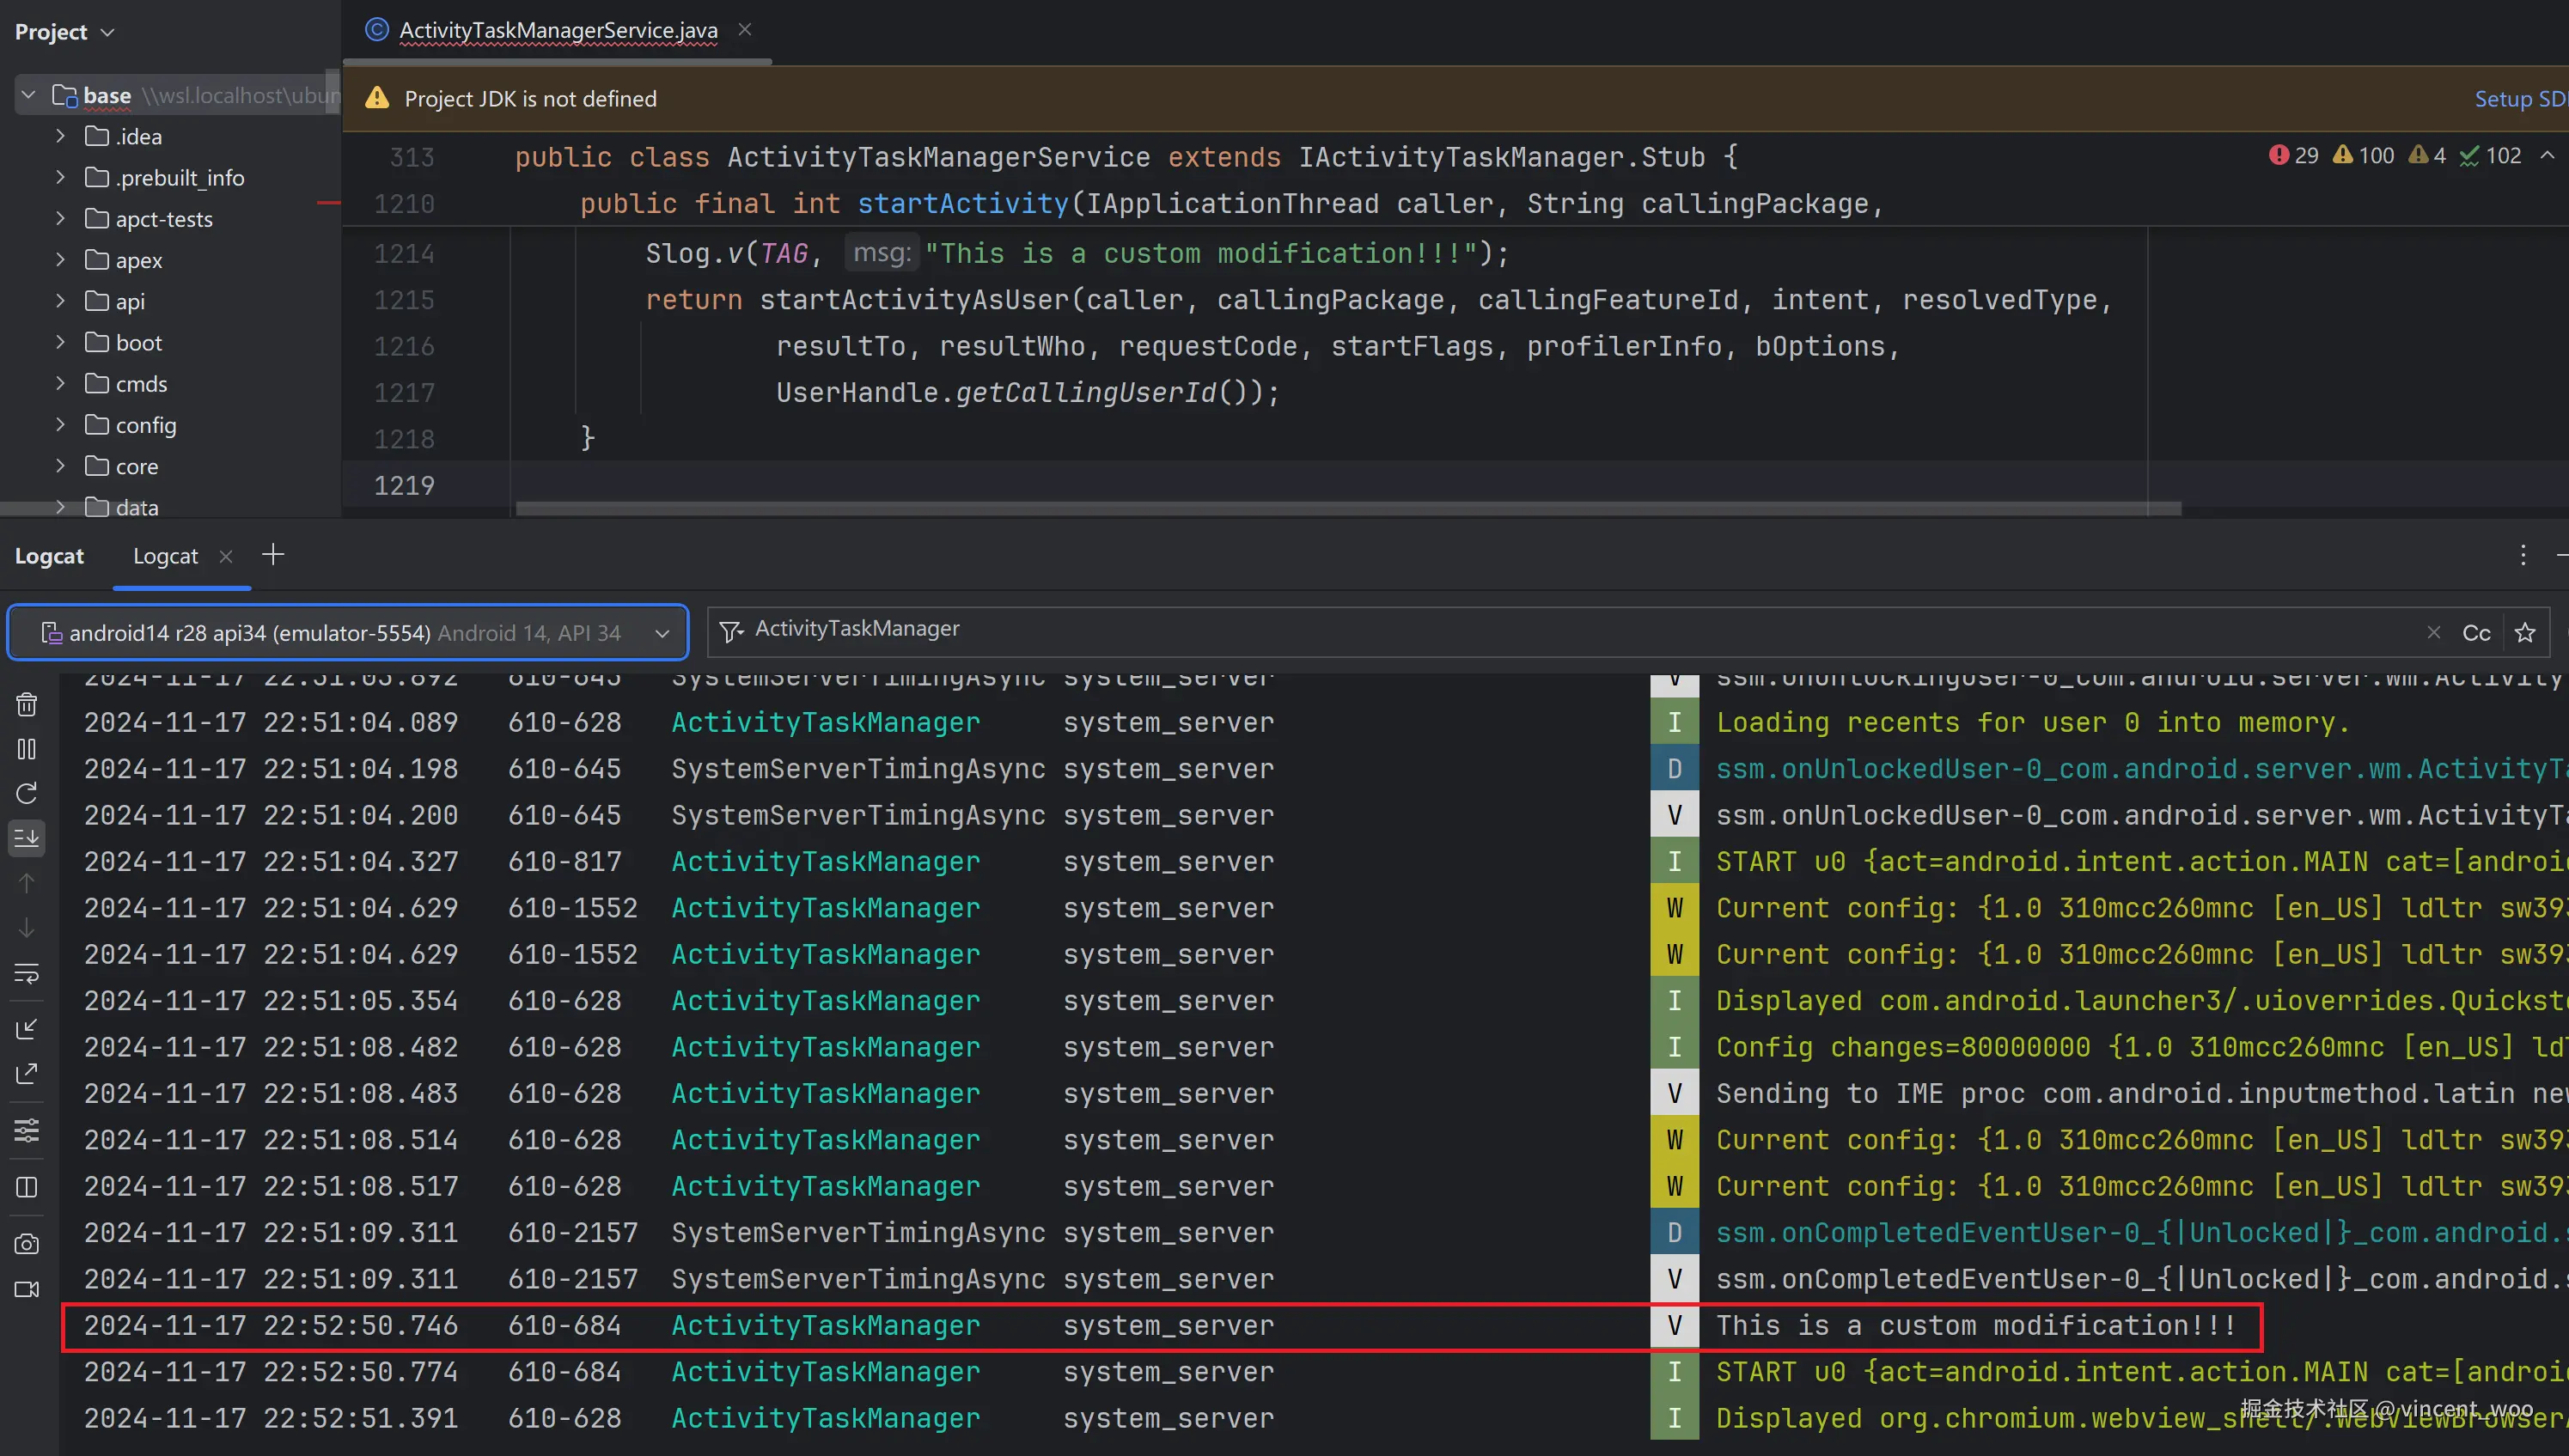
Task: Take a device screenshot with camera icon
Action: tap(27, 1244)
